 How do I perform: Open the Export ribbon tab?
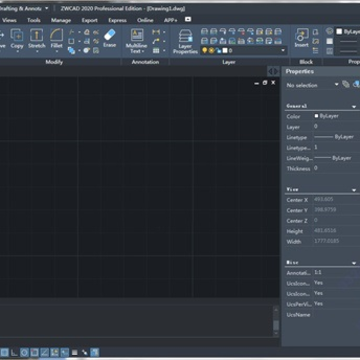(x=89, y=20)
